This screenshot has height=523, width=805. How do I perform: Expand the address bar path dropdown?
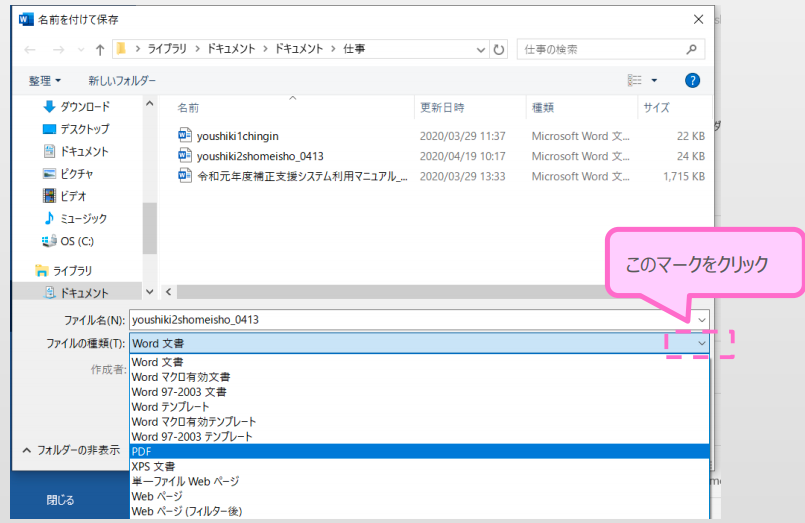pos(481,50)
